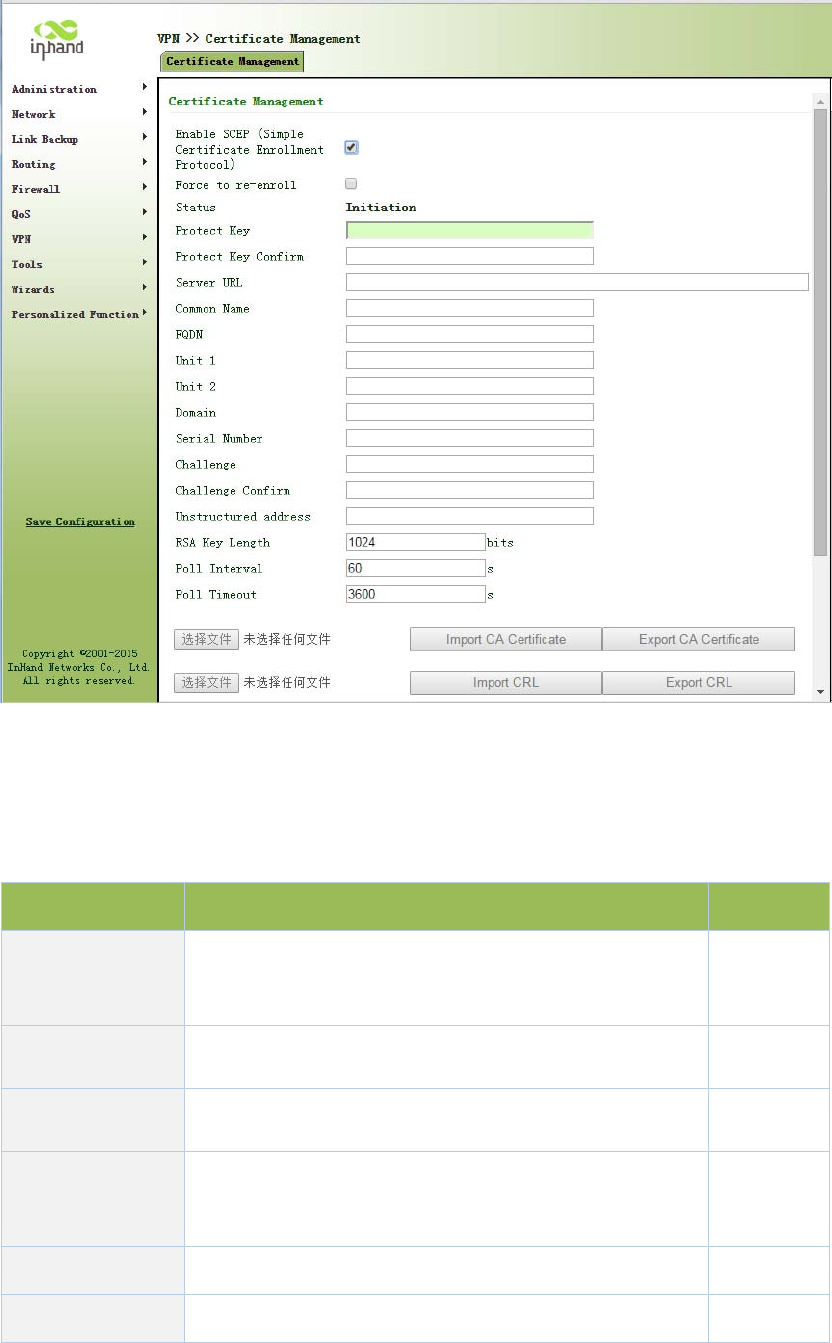Expand the Link Backup menu
The width and height of the screenshot is (832, 1343).
point(79,139)
